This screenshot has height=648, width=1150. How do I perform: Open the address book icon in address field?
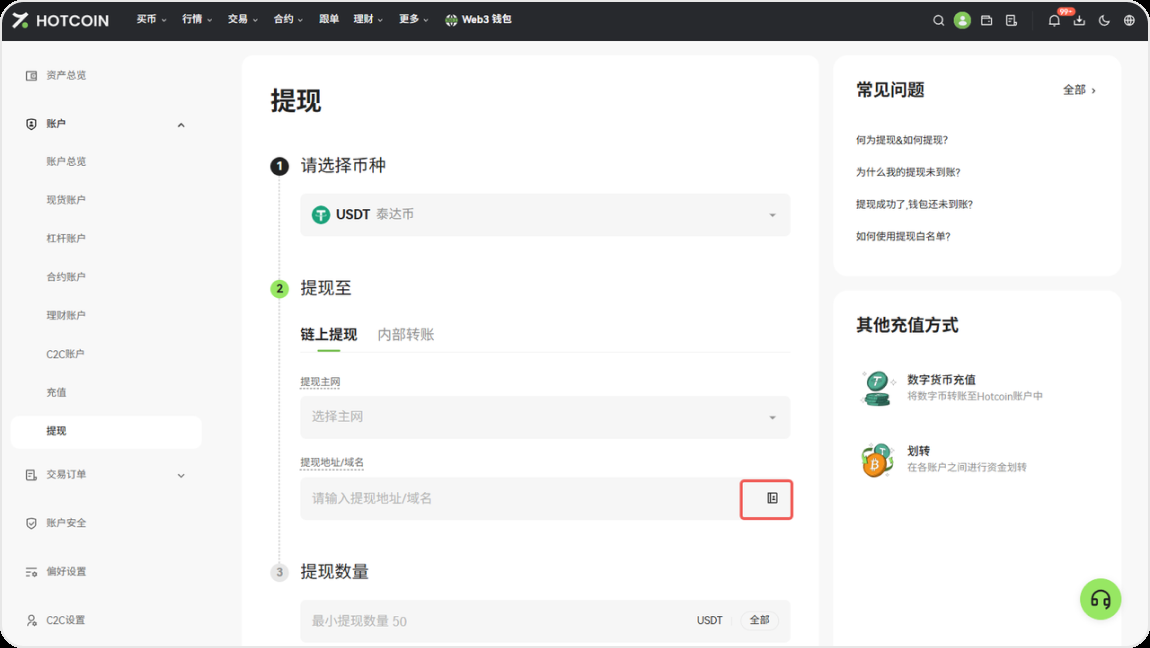point(771,498)
